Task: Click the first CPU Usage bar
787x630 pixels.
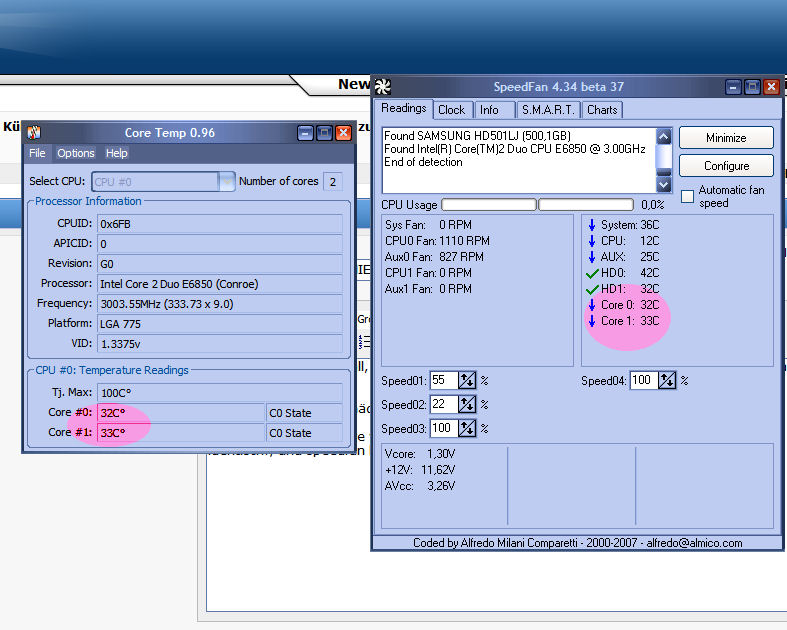Action: [489, 205]
